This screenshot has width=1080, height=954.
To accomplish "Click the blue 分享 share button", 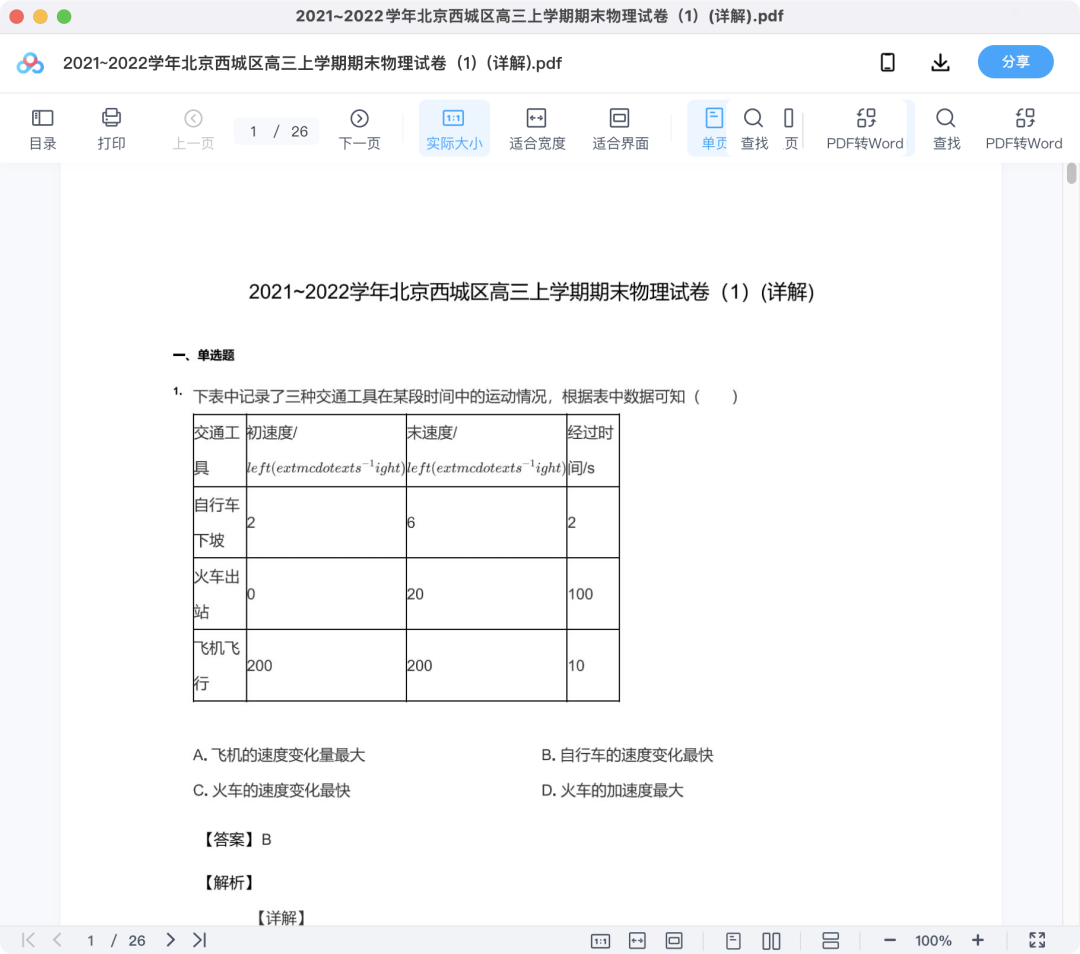I will click(1015, 62).
